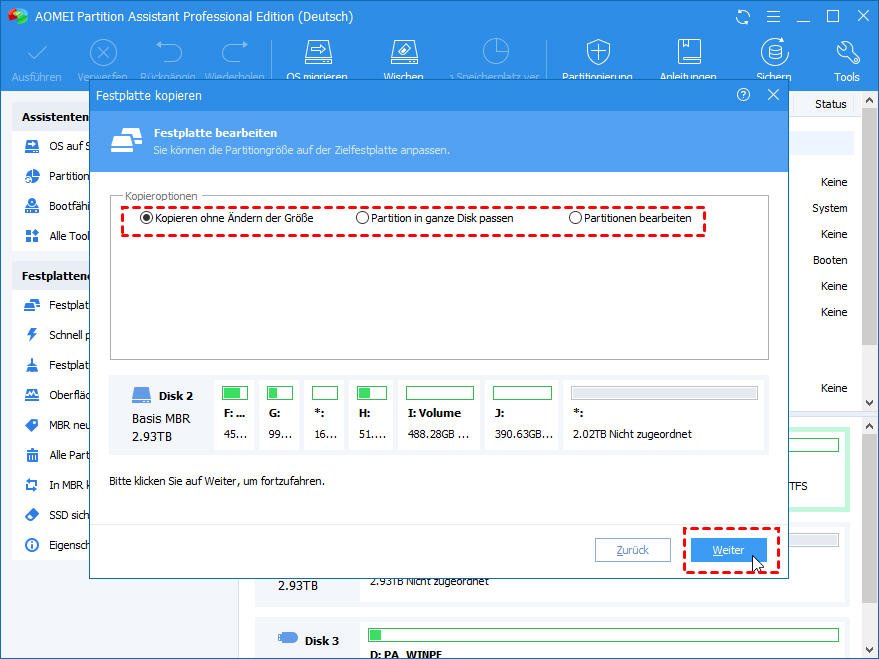Close the Festplatte kopieren dialog
879x659 pixels.
coord(774,95)
